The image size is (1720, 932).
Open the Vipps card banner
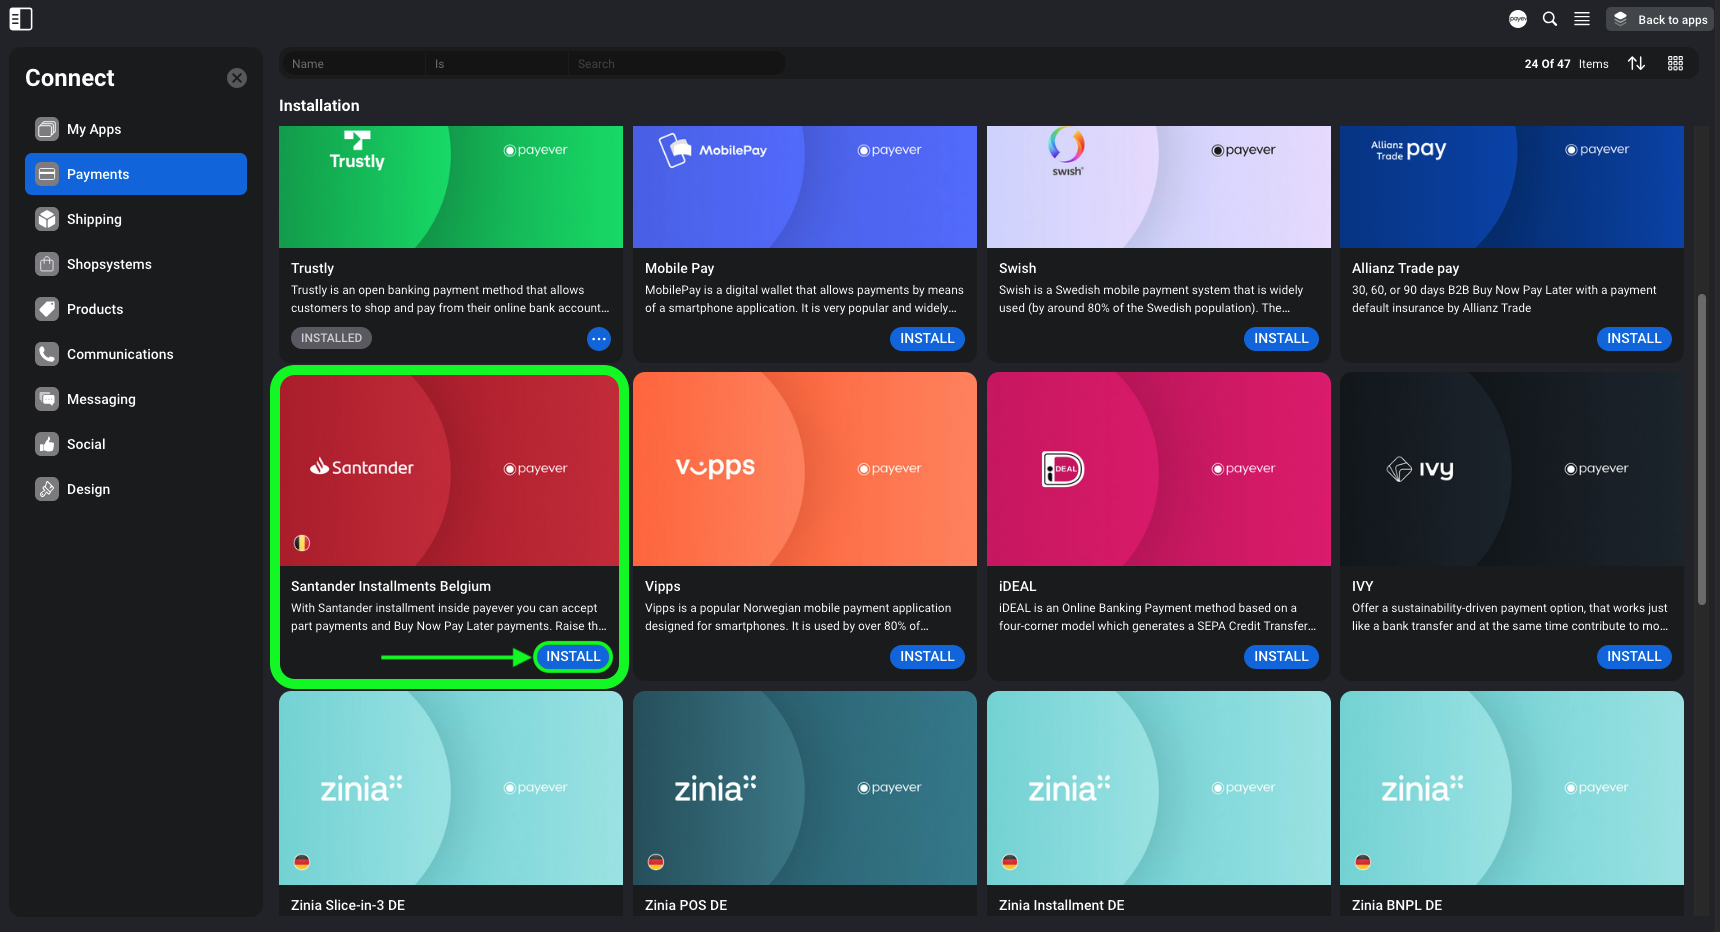[x=805, y=469]
